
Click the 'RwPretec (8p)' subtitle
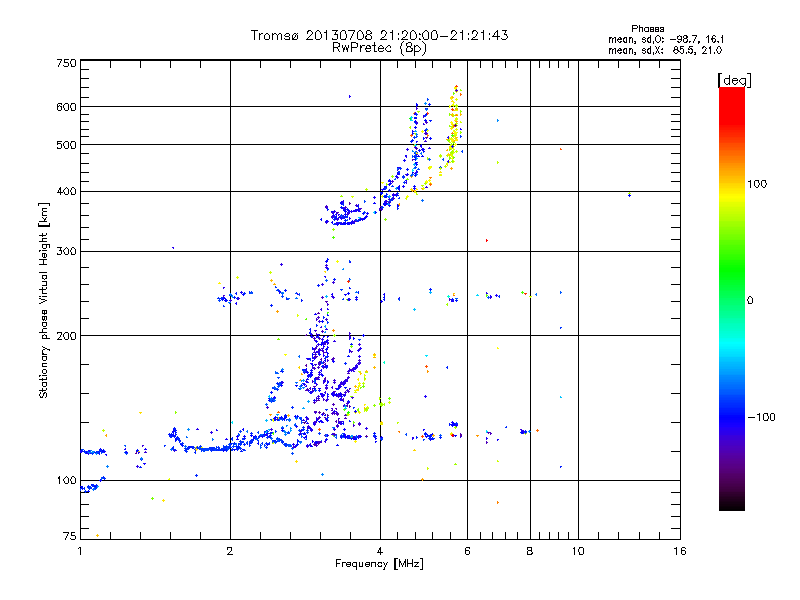(x=379, y=48)
